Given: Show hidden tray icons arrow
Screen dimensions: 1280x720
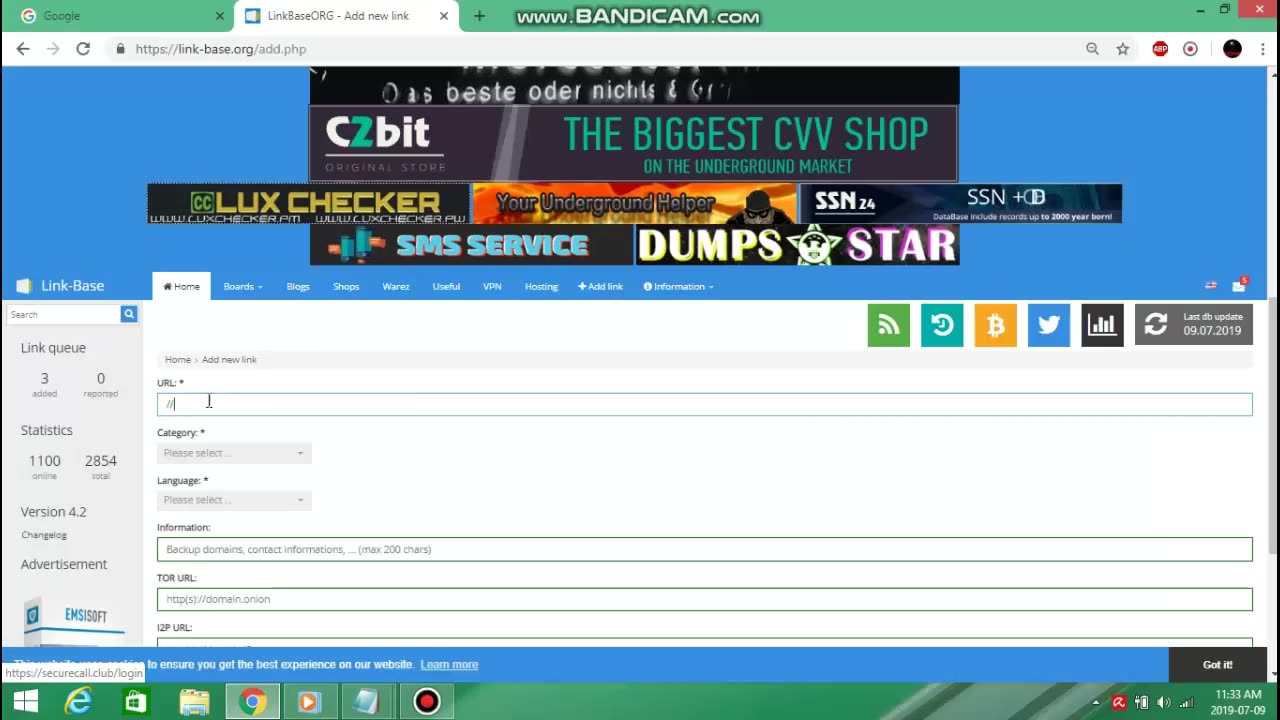Looking at the screenshot, I should [1096, 702].
